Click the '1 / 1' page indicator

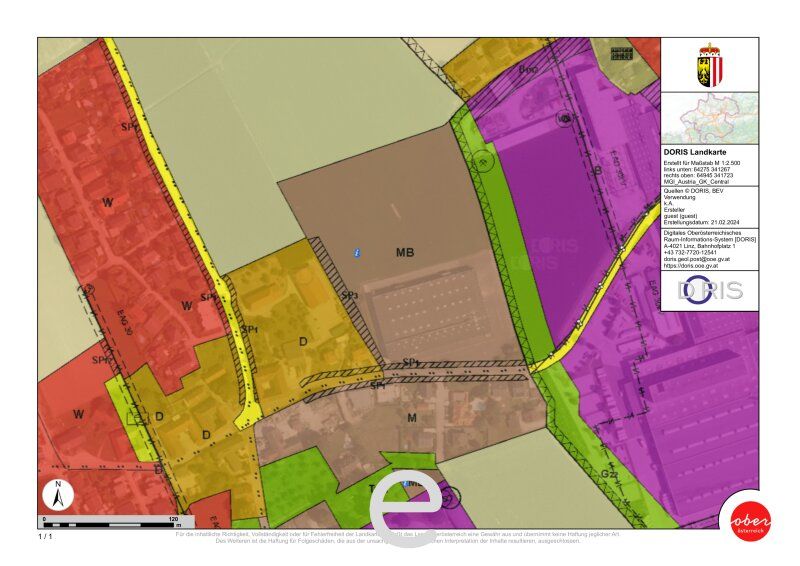pyautogui.click(x=45, y=536)
